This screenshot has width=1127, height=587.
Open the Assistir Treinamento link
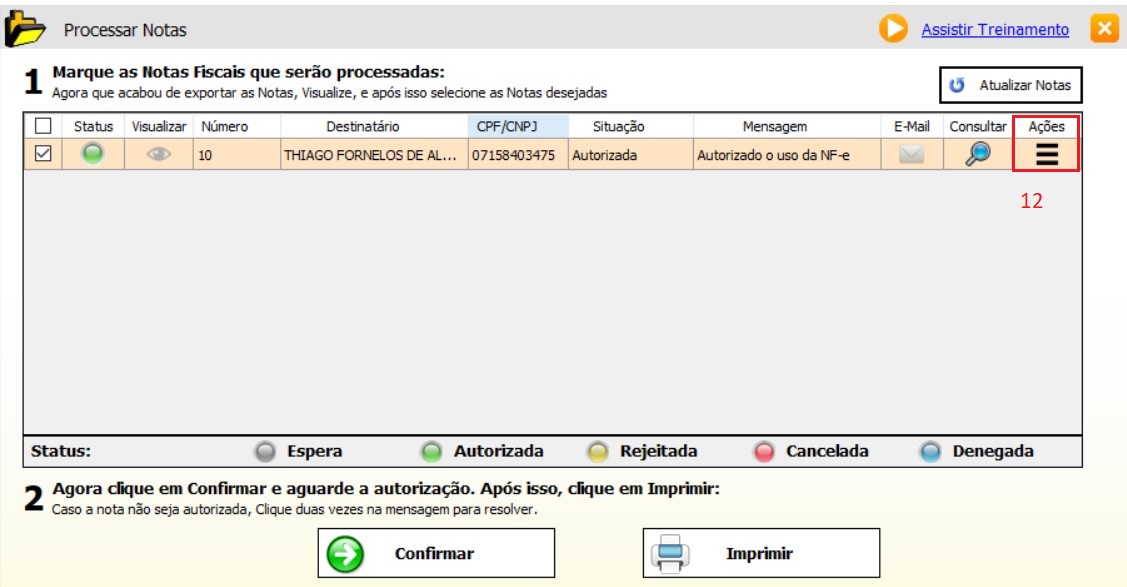pyautogui.click(x=994, y=30)
